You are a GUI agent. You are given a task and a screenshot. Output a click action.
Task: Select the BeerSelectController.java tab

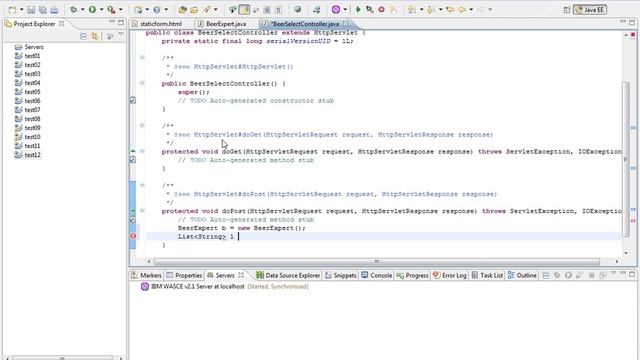(304, 24)
